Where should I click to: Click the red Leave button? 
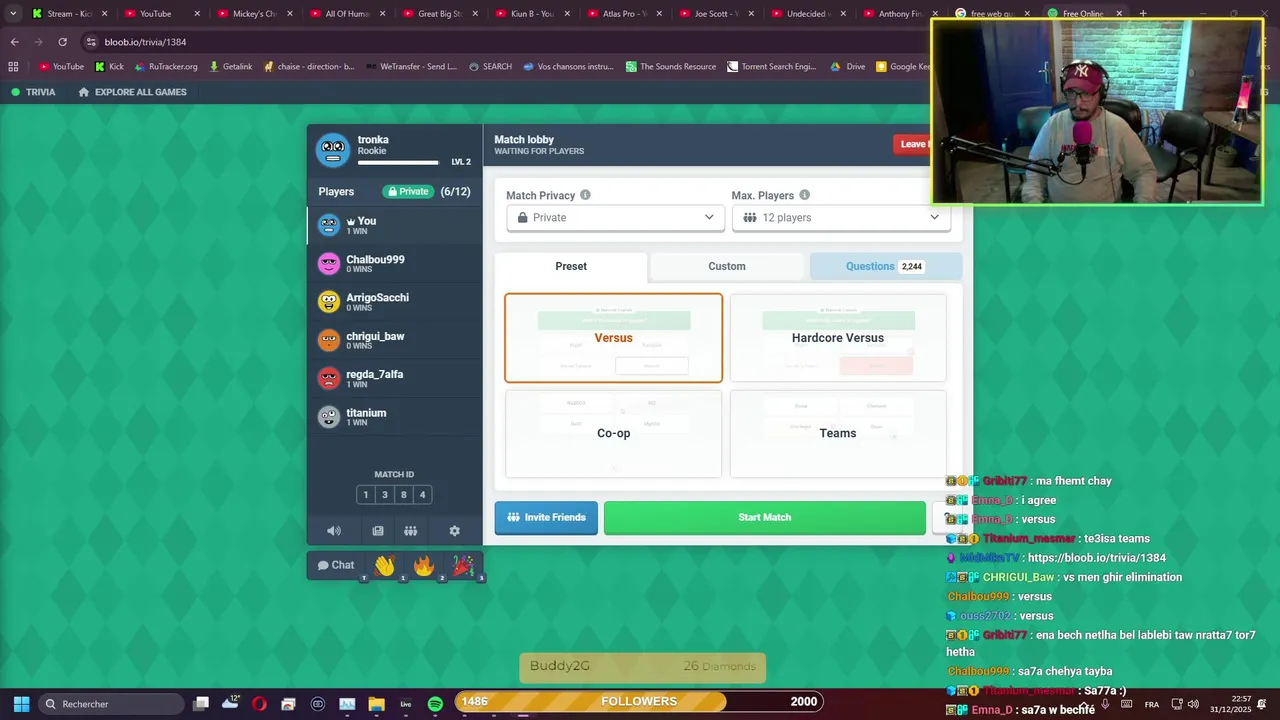pos(912,144)
